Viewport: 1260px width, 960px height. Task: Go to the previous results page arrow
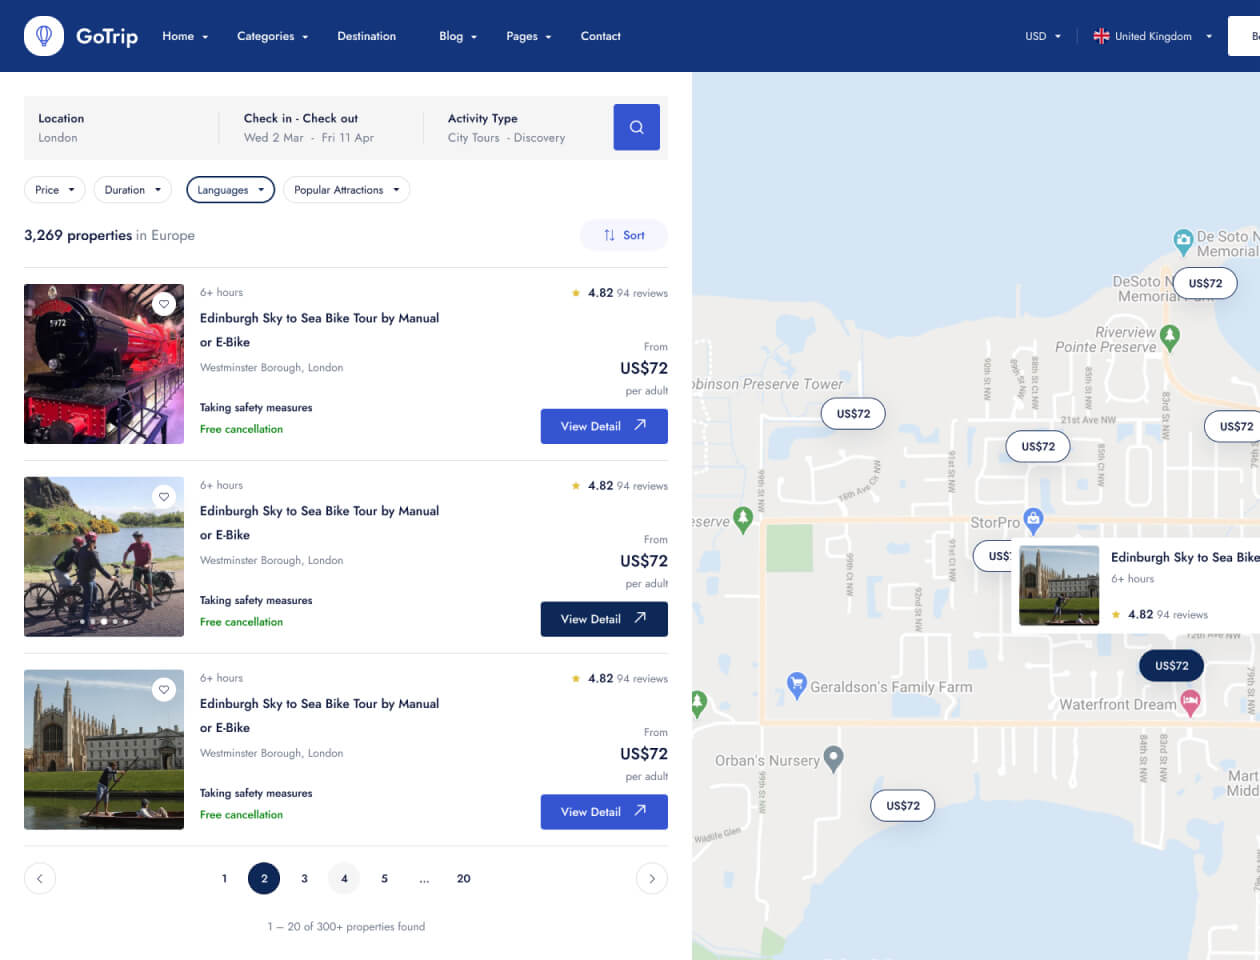pos(40,878)
